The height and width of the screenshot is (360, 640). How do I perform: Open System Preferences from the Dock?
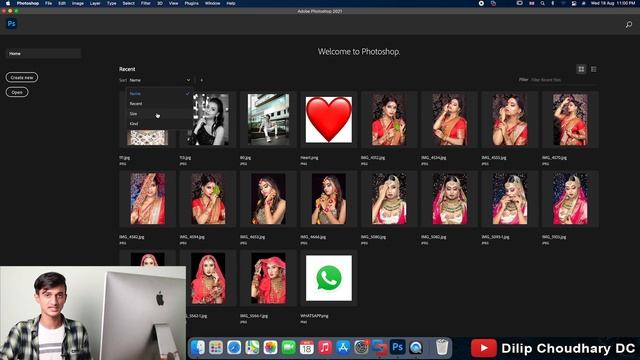point(361,348)
